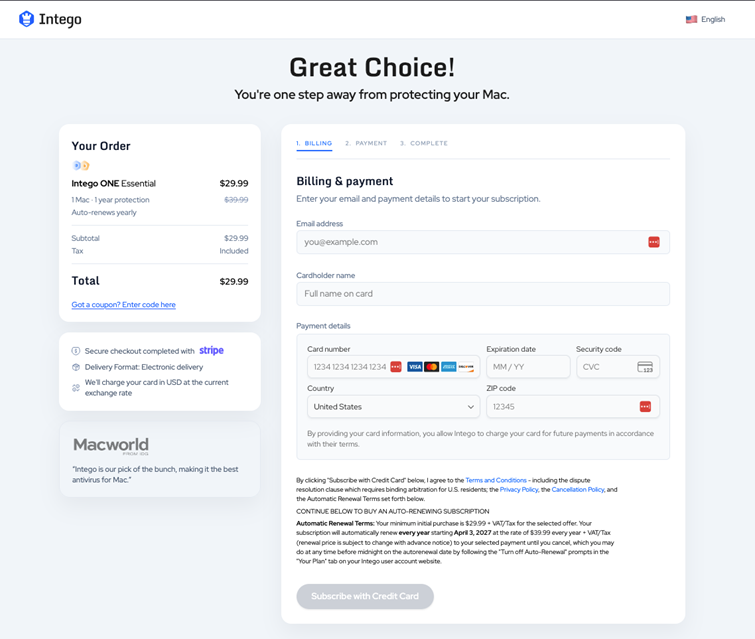Click the CVC card icon in Security code
The image size is (755, 639).
[x=645, y=367]
